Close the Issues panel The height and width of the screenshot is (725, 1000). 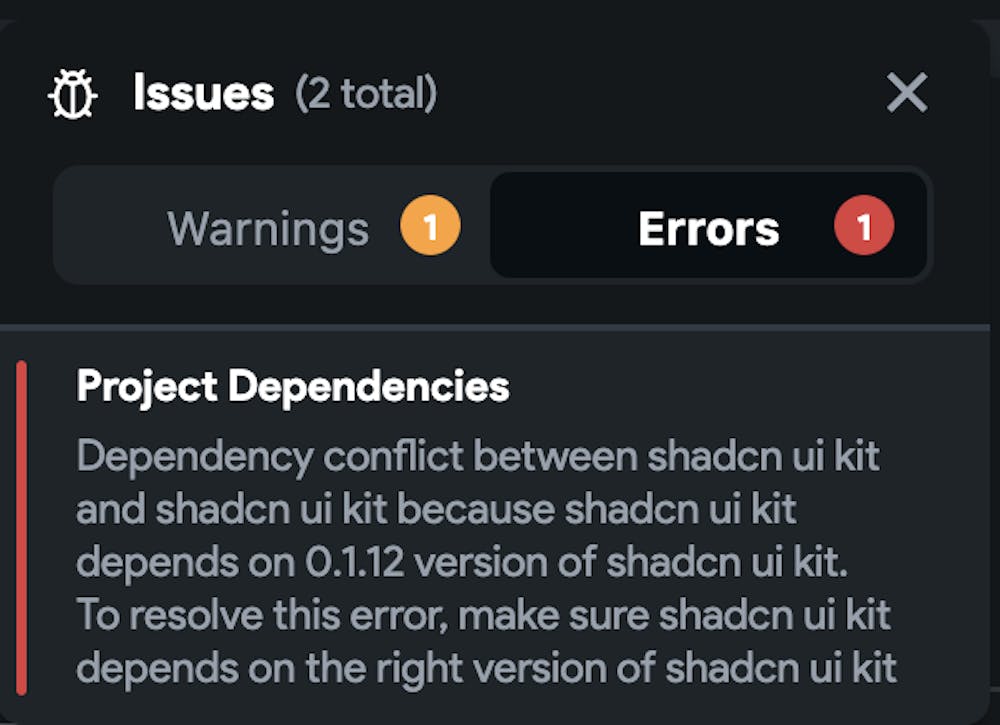click(907, 94)
